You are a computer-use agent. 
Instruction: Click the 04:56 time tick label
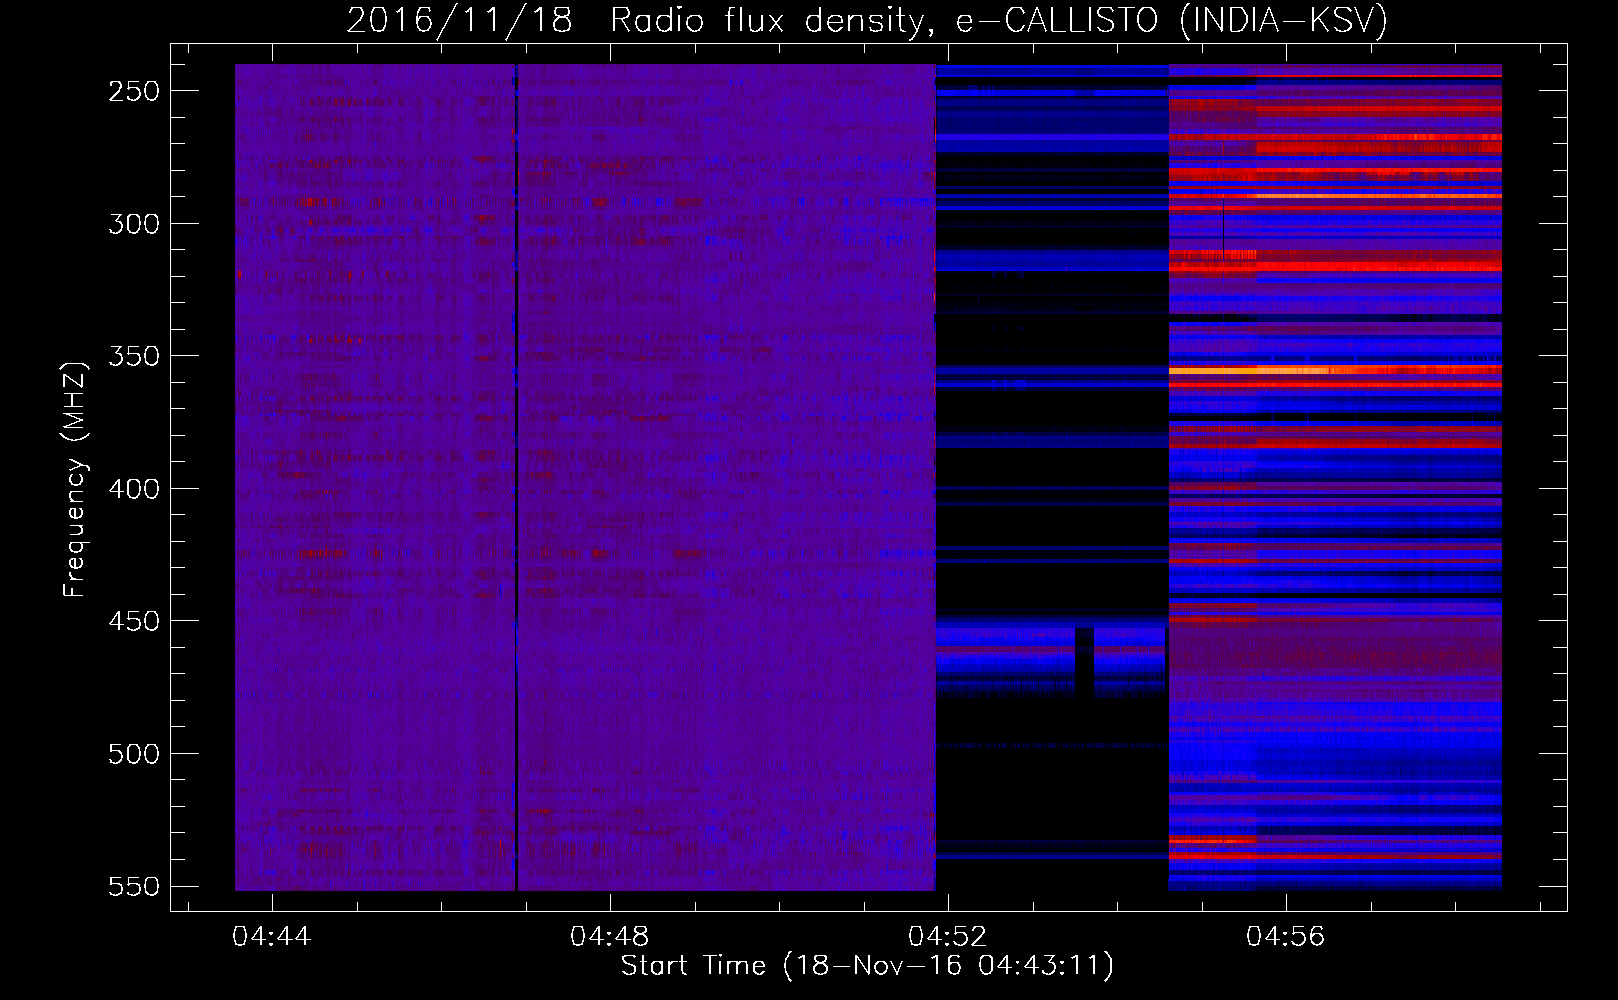tap(1285, 936)
